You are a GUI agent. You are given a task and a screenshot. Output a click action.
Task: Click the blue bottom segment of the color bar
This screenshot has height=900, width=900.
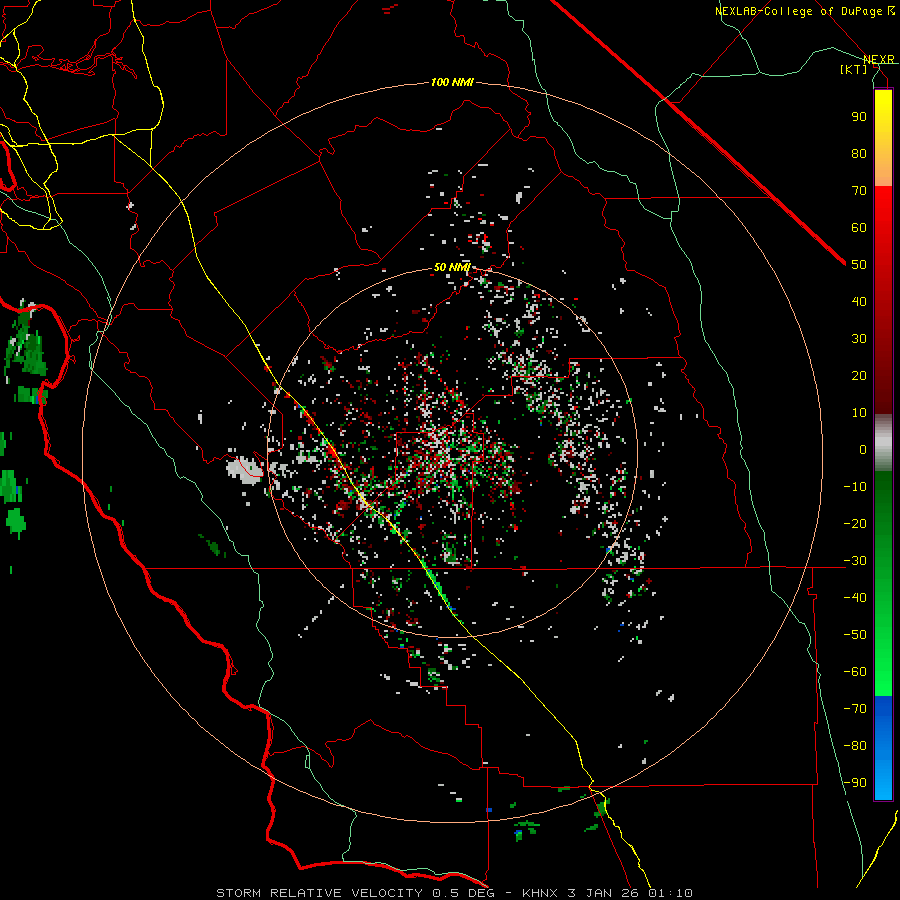[x=883, y=748]
